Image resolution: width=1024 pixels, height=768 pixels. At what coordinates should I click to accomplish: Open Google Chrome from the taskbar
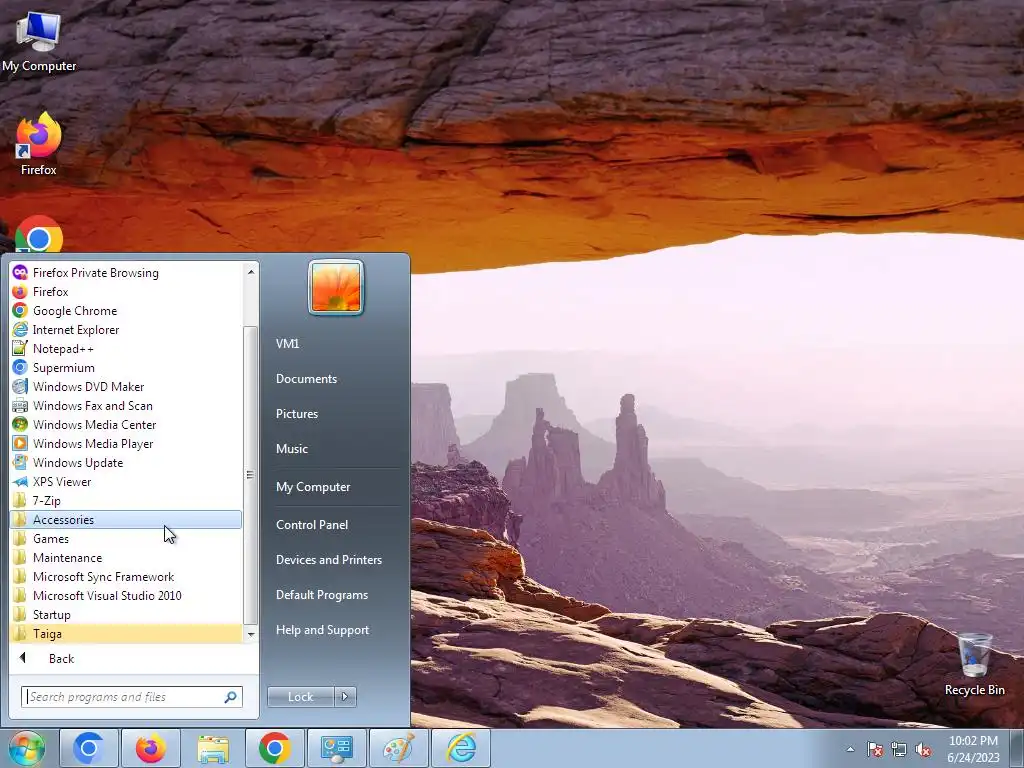click(x=274, y=748)
